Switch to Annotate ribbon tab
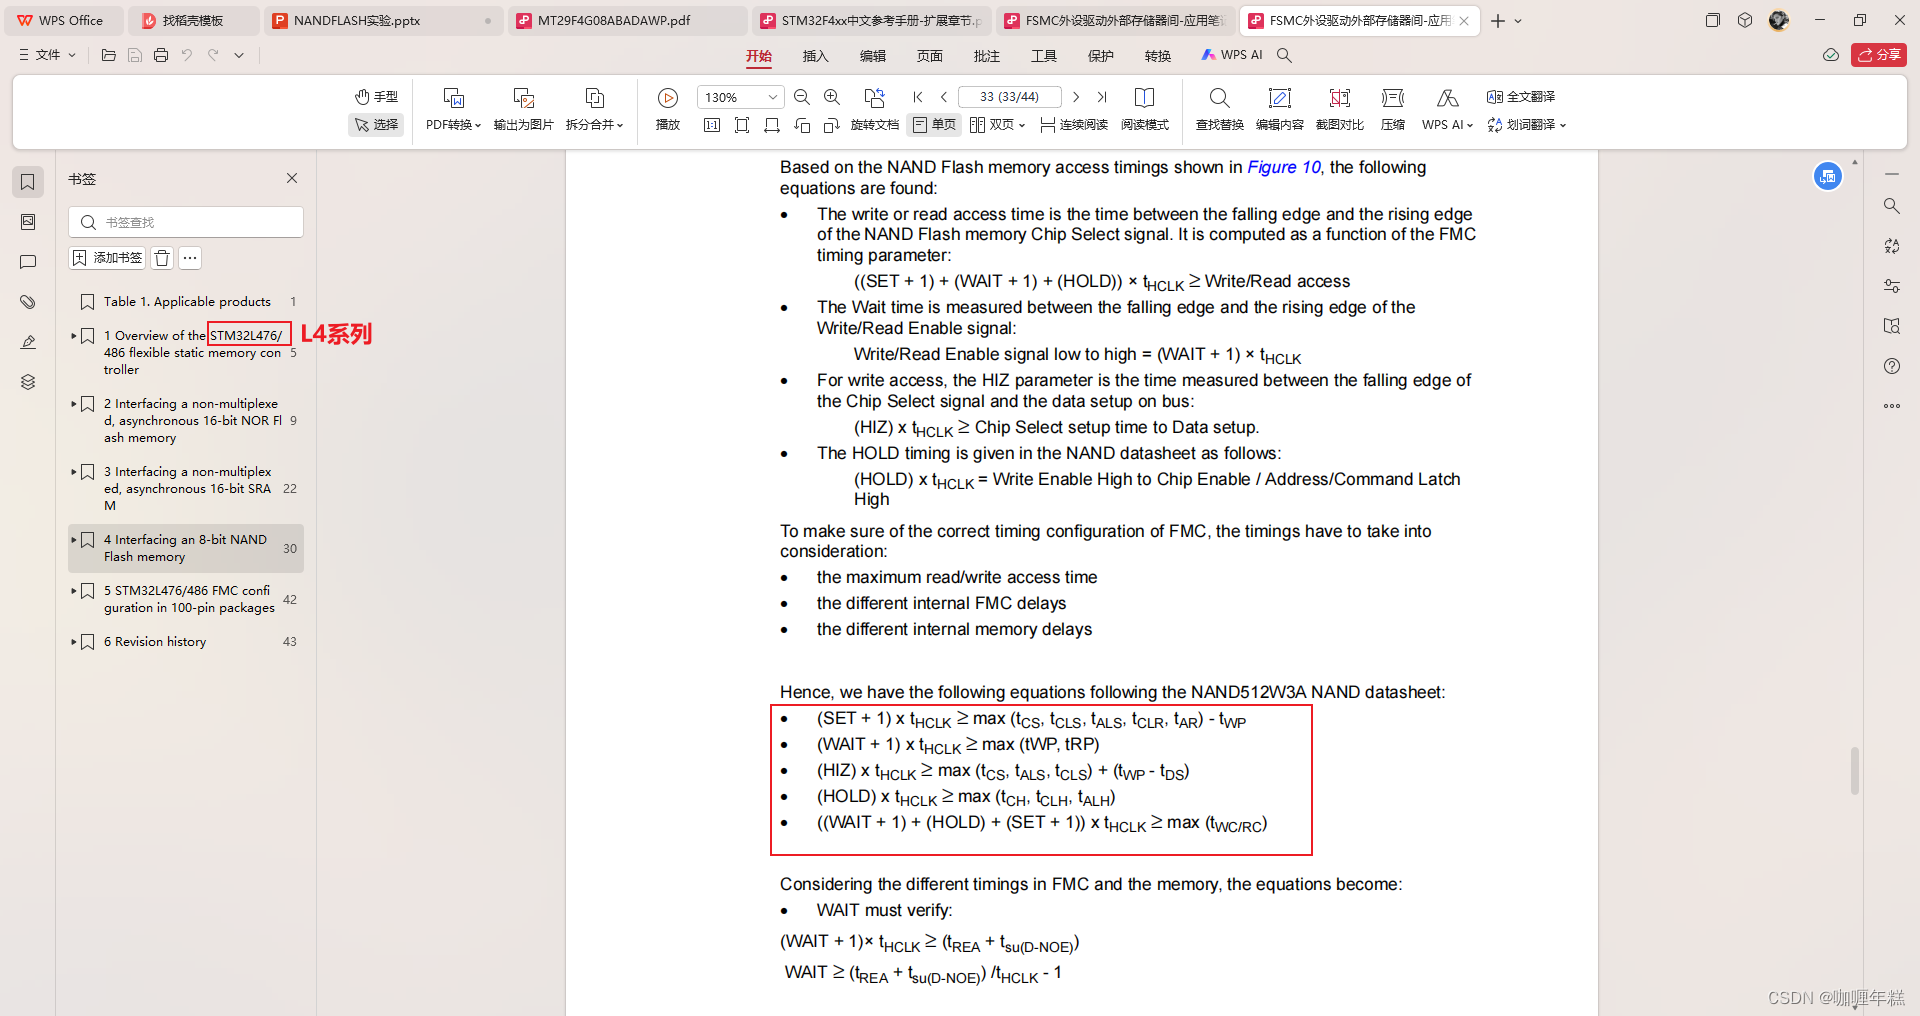The width and height of the screenshot is (1920, 1016). click(x=987, y=56)
